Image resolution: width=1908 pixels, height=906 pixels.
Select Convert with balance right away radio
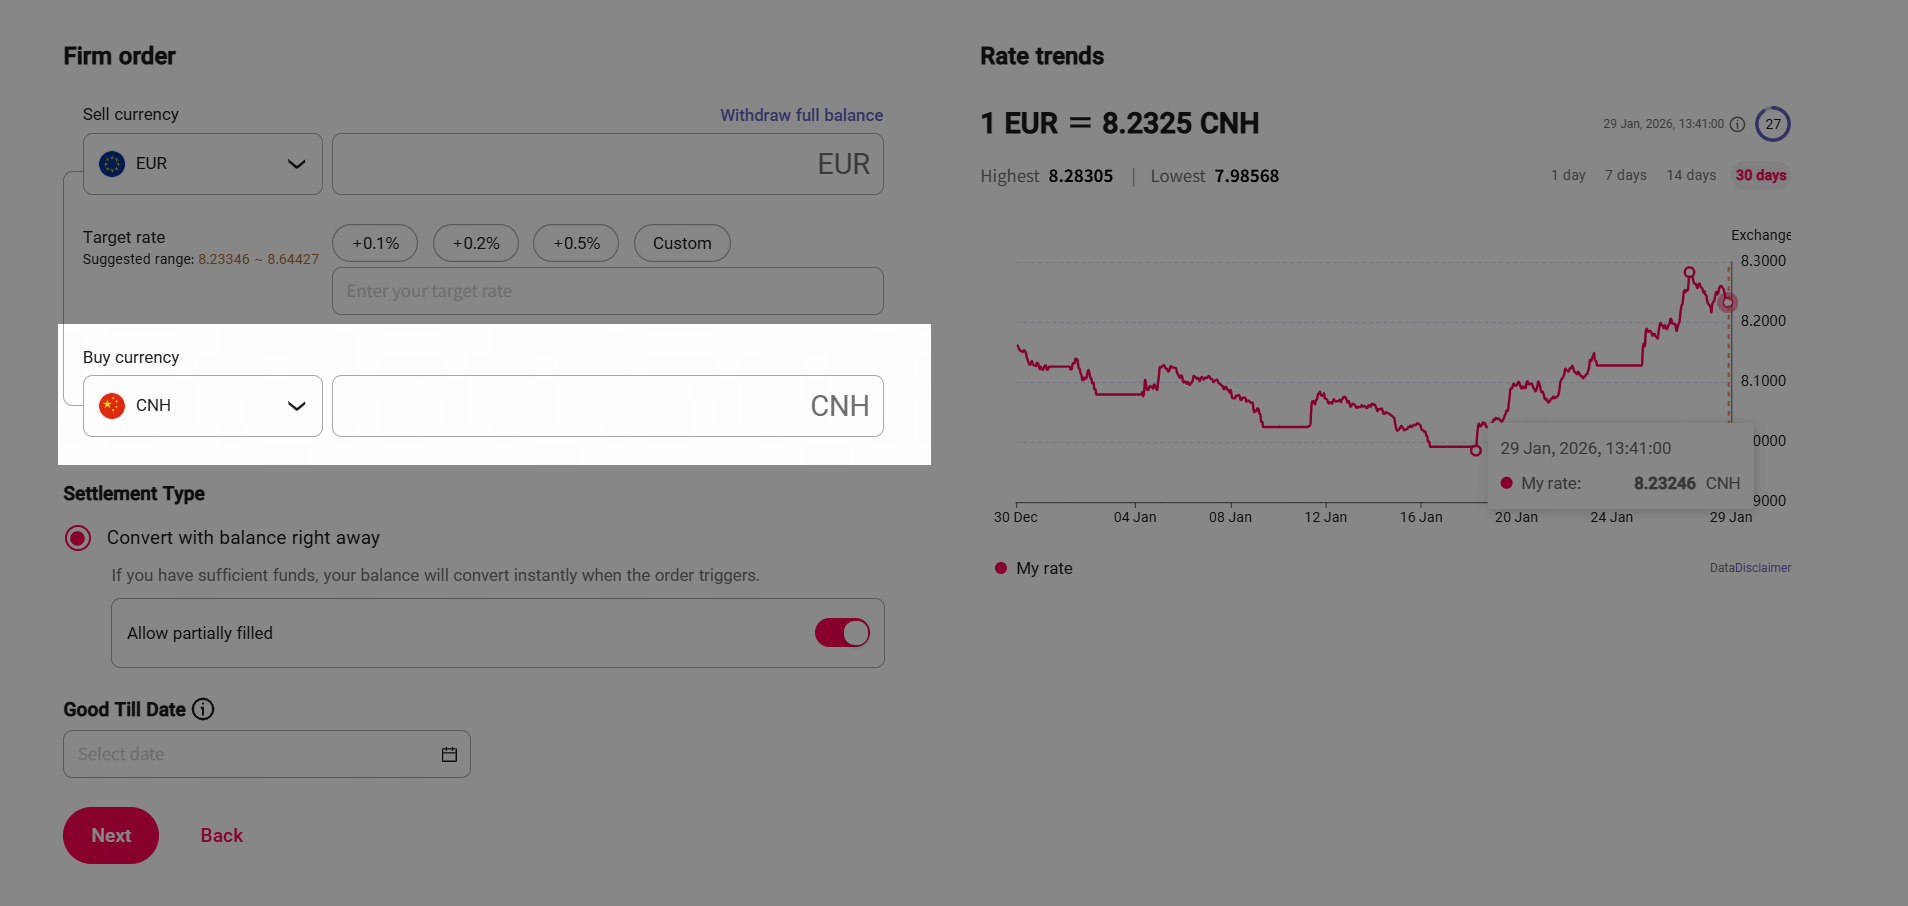pos(78,538)
